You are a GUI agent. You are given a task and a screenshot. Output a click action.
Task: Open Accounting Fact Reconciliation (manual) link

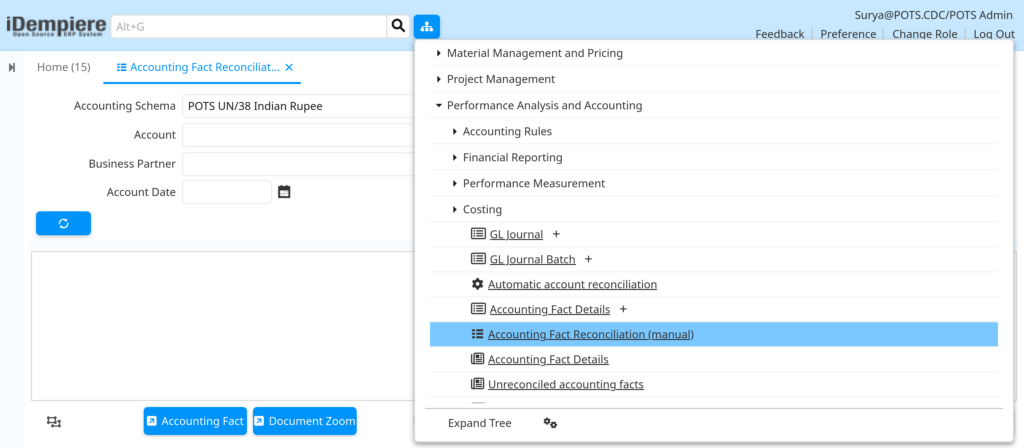pyautogui.click(x=590, y=334)
